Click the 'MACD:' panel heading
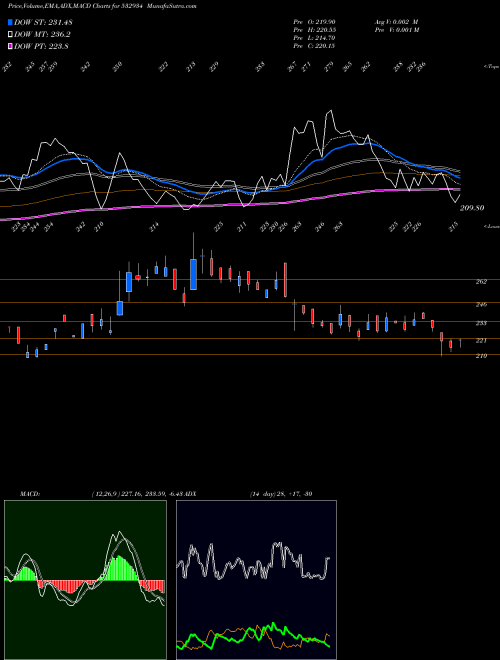This screenshot has height=660, width=500. point(30,494)
